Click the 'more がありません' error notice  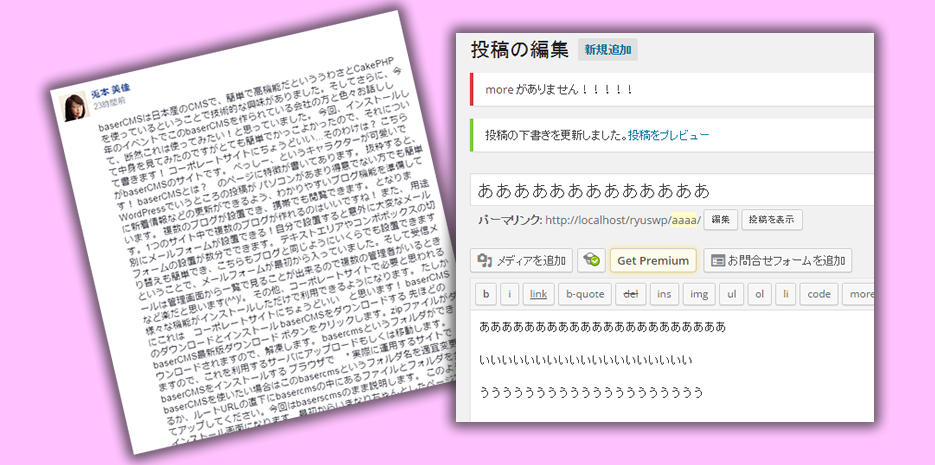click(672, 89)
